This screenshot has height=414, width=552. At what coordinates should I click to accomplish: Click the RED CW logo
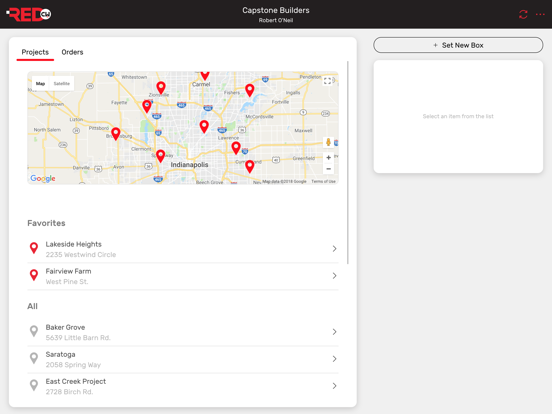tap(29, 14)
